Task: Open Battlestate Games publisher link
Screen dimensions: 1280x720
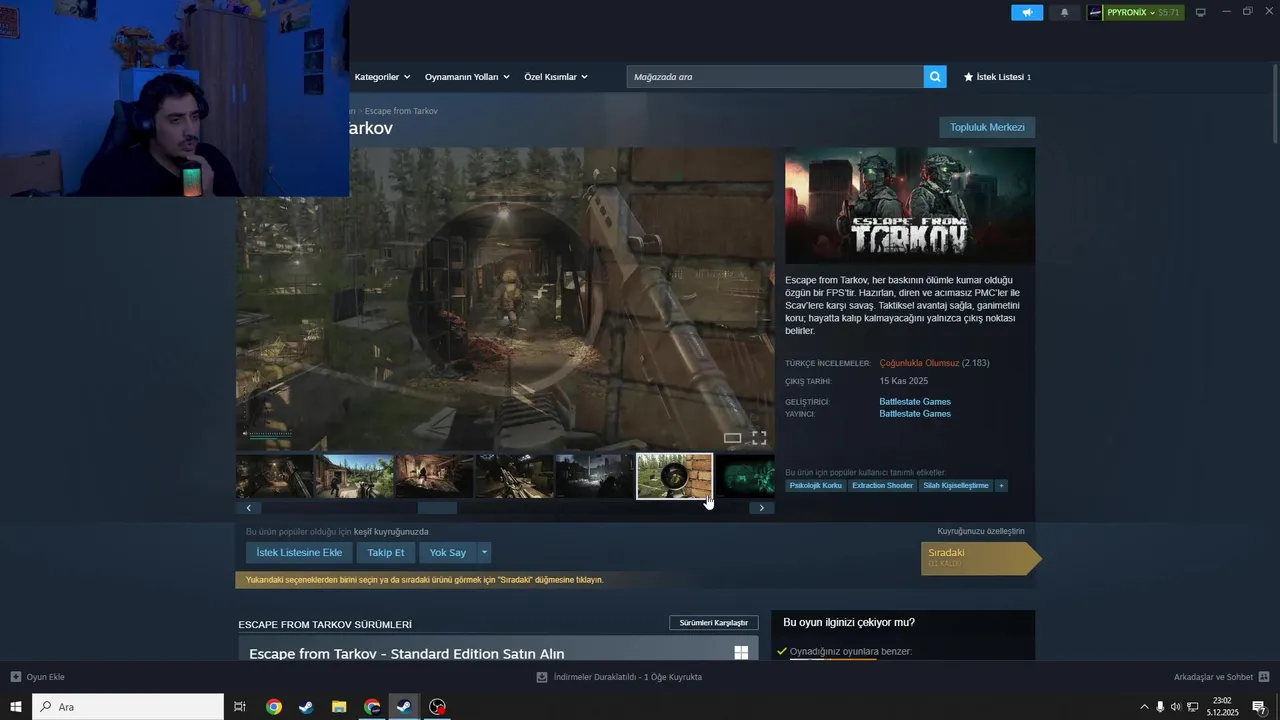Action: pos(915,414)
